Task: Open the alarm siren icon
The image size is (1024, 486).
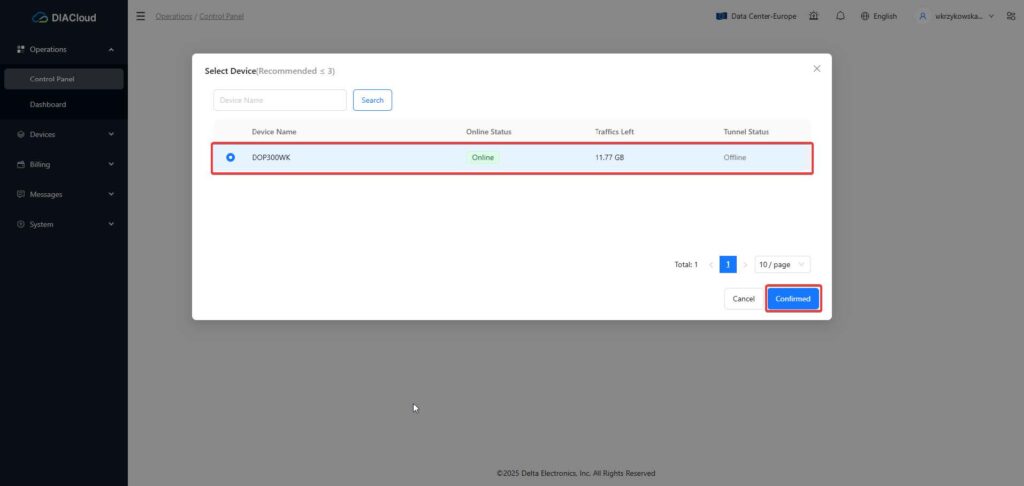Action: (x=814, y=16)
